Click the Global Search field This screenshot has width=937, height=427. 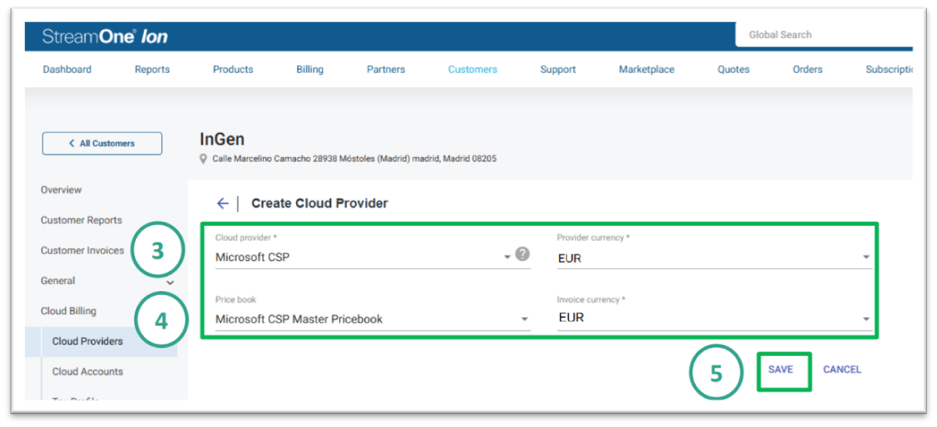825,35
